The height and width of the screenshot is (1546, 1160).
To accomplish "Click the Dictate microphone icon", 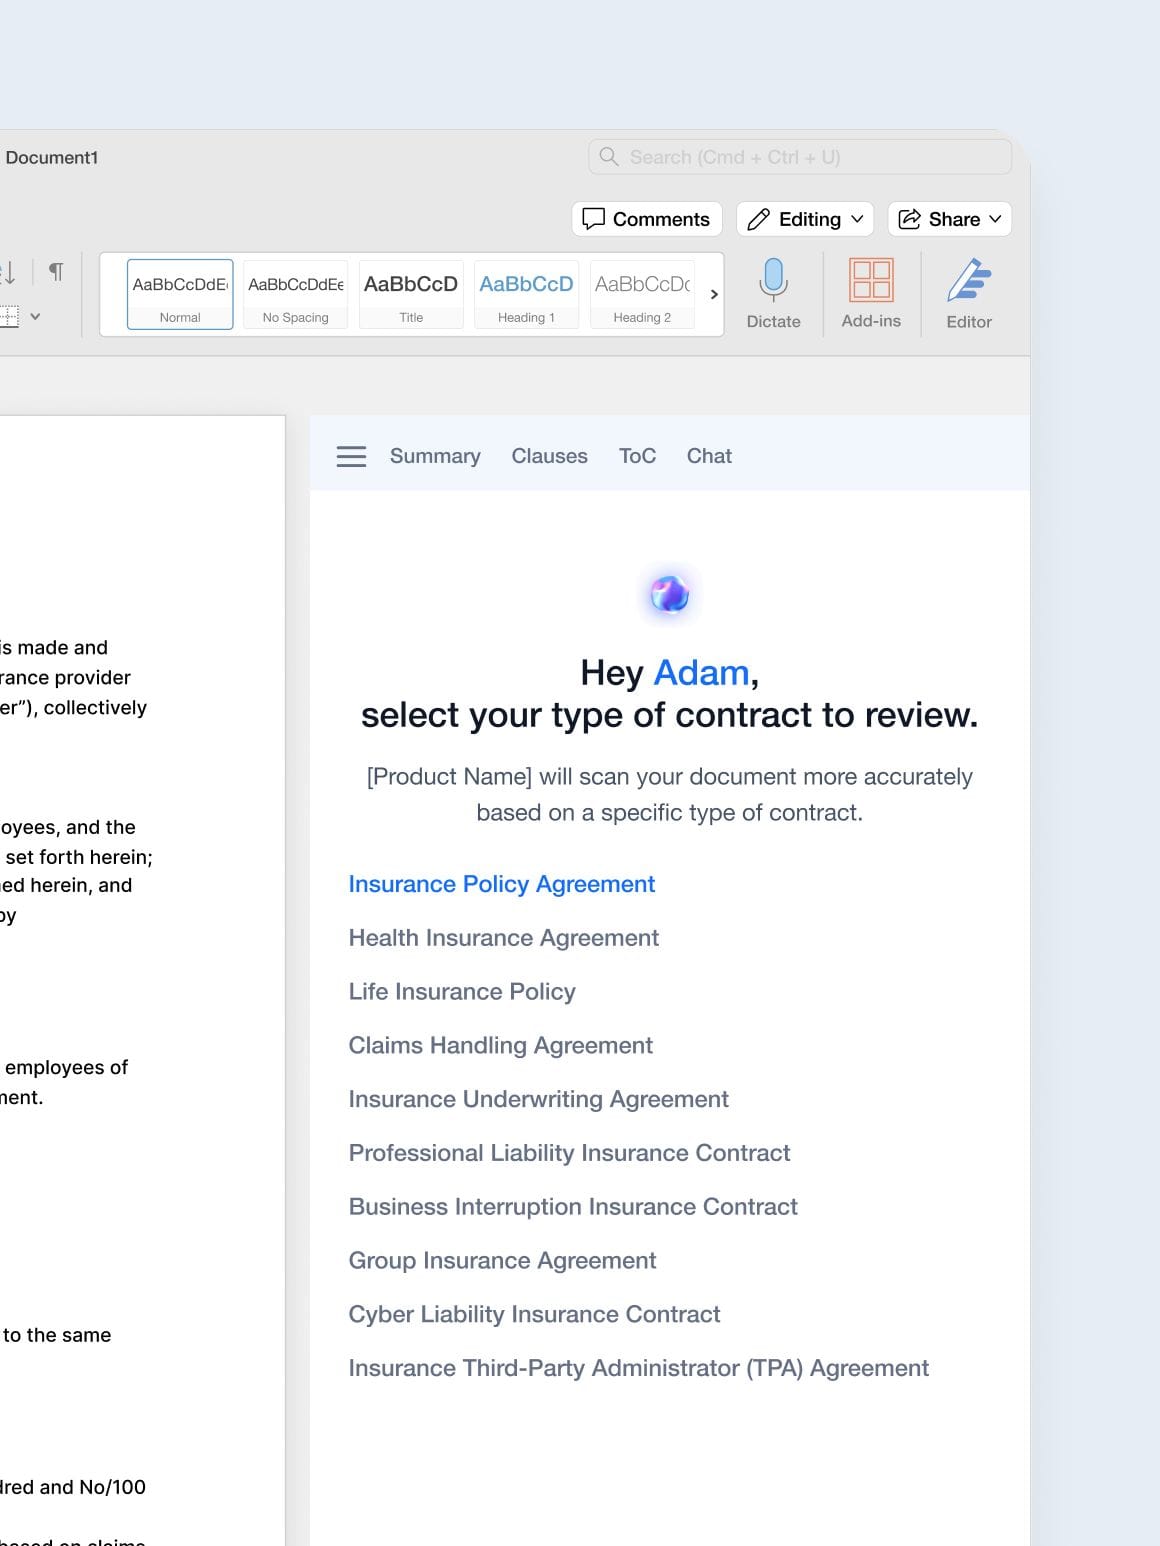I will pos(773,281).
